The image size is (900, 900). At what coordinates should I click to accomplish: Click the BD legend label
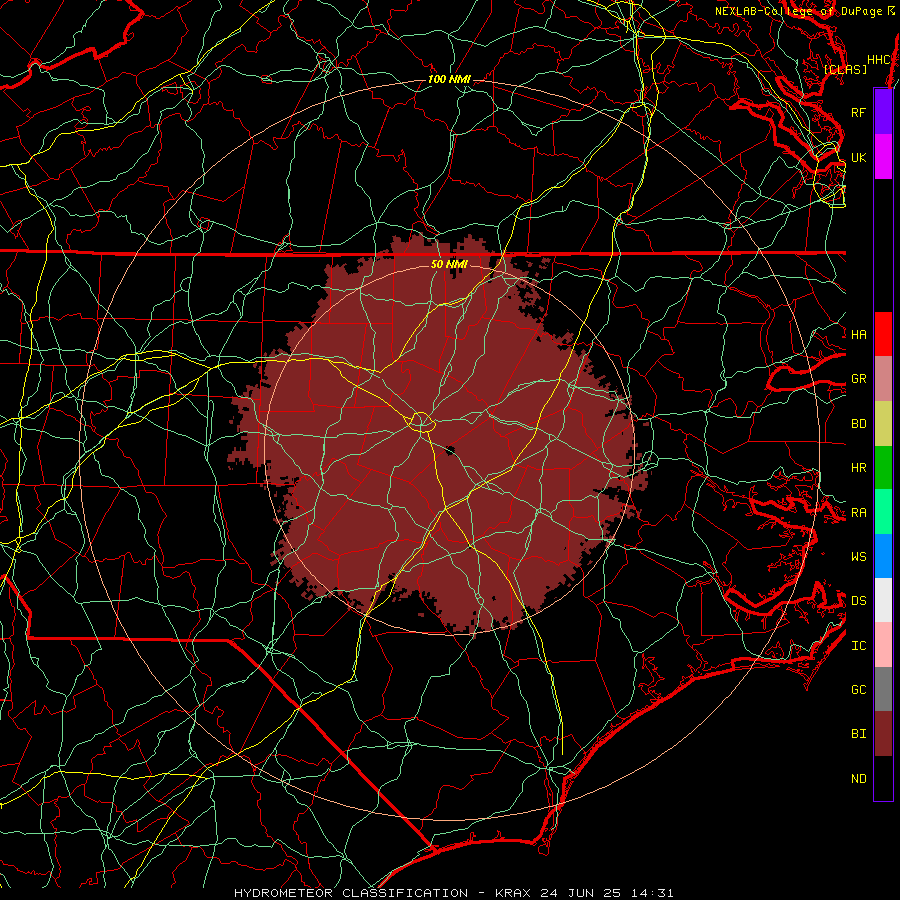coord(858,424)
